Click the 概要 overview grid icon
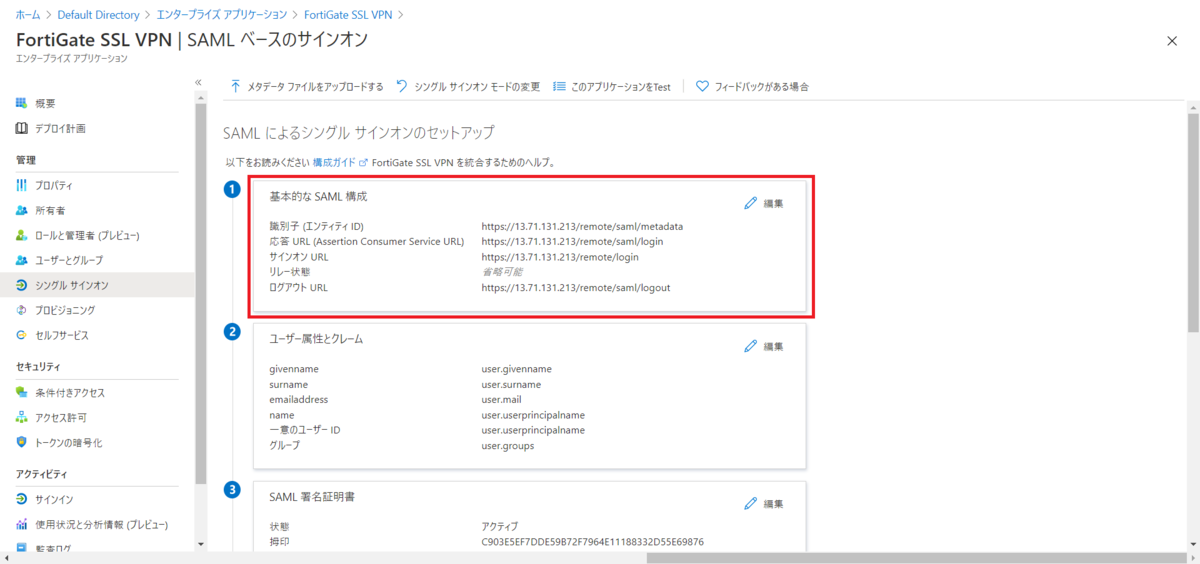 click(21, 104)
